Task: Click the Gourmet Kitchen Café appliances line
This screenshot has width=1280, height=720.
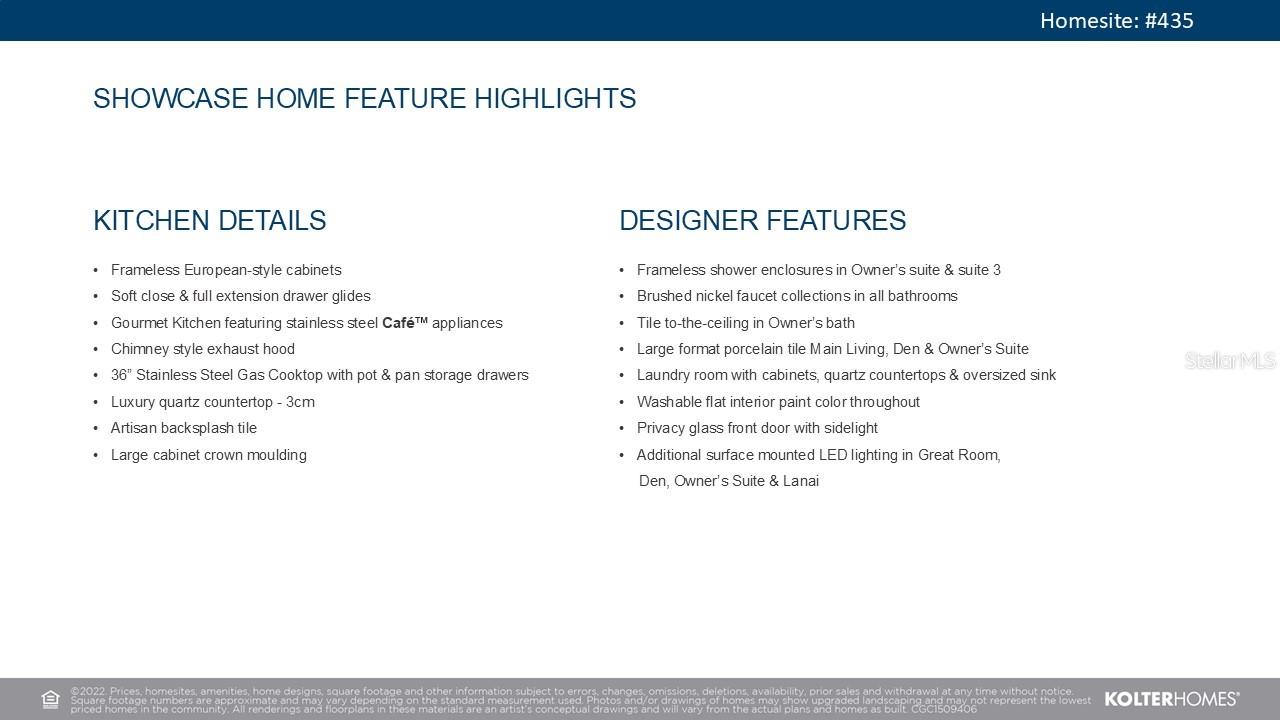Action: click(x=307, y=323)
